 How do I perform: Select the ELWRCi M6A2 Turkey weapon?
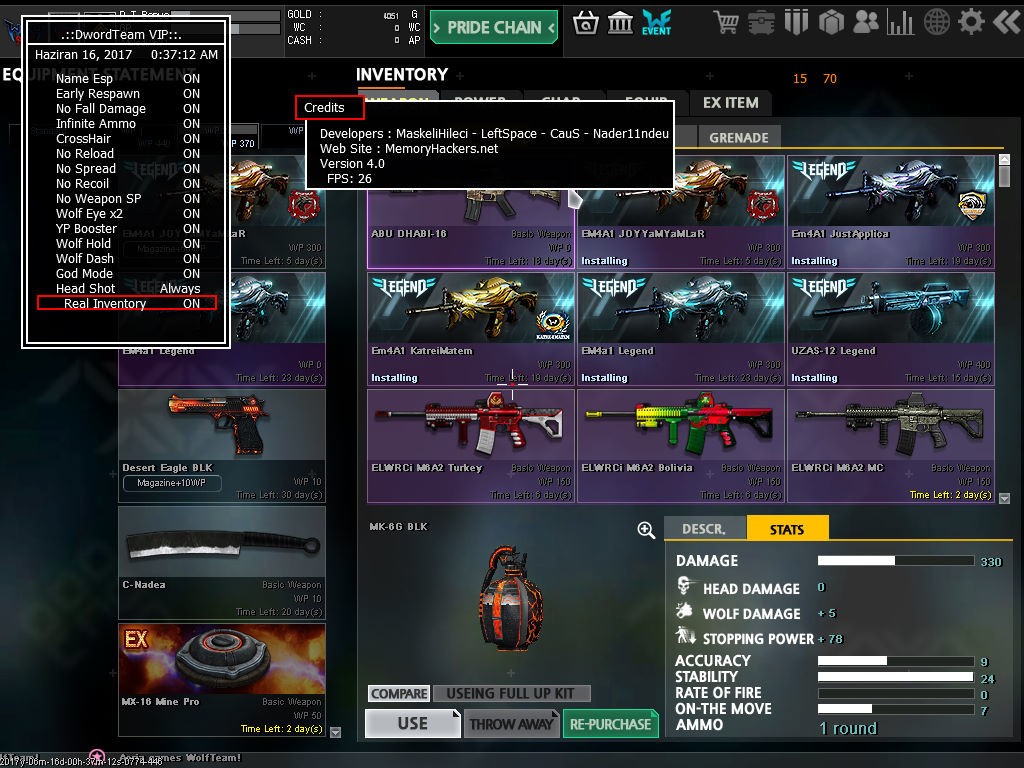pyautogui.click(x=471, y=446)
